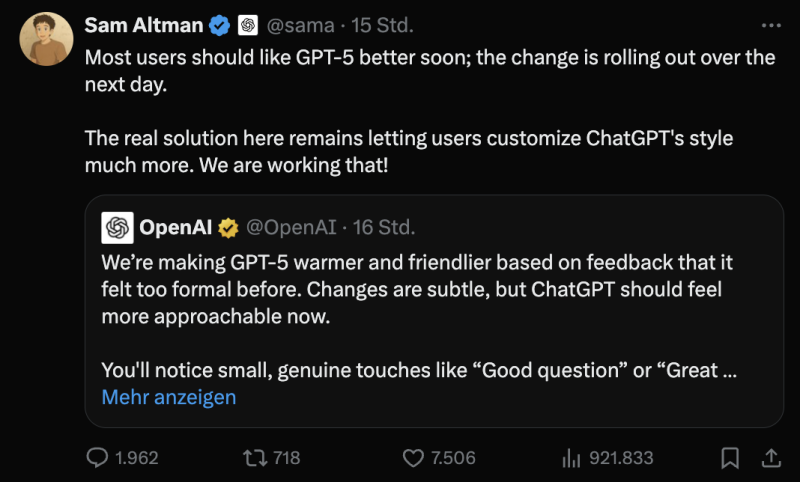Screen dimensions: 800x482
Task: Expand quoted tweet via Mehr anzeigen
Action: 169,397
